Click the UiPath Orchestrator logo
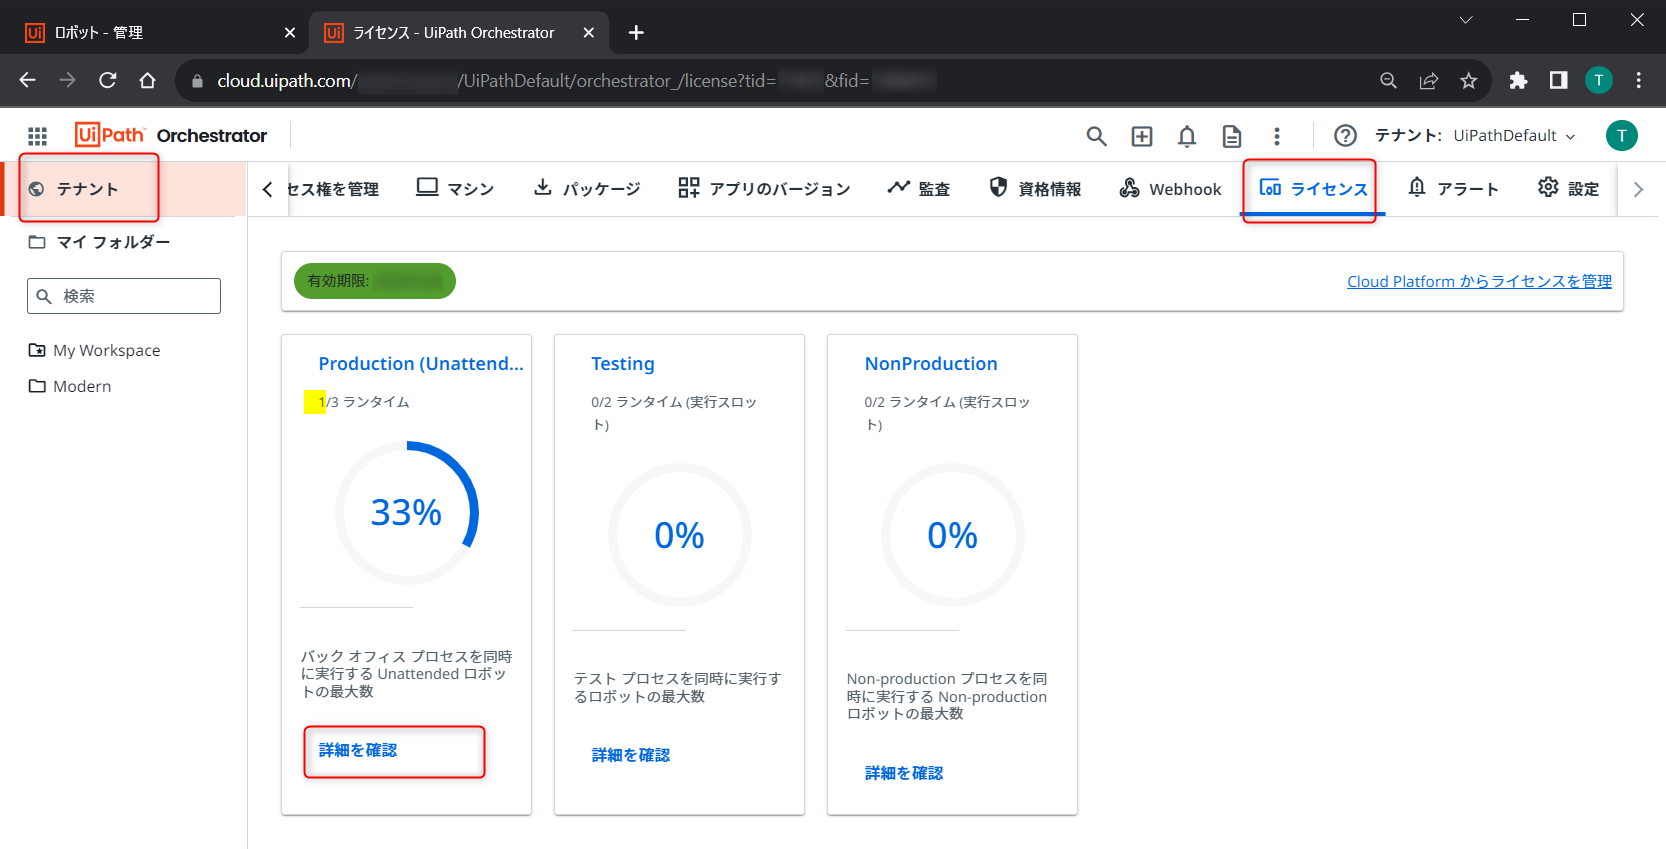 (x=171, y=135)
